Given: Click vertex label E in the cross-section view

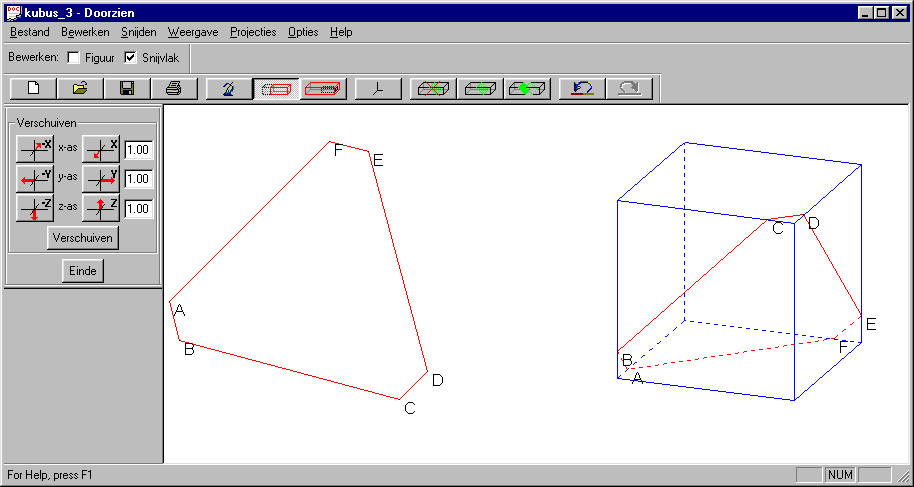Looking at the screenshot, I should click(378, 160).
